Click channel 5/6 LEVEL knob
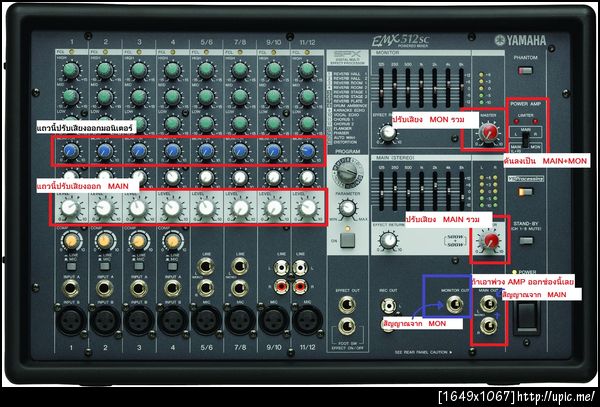Screen dimensions: 600x407 pos(206,208)
